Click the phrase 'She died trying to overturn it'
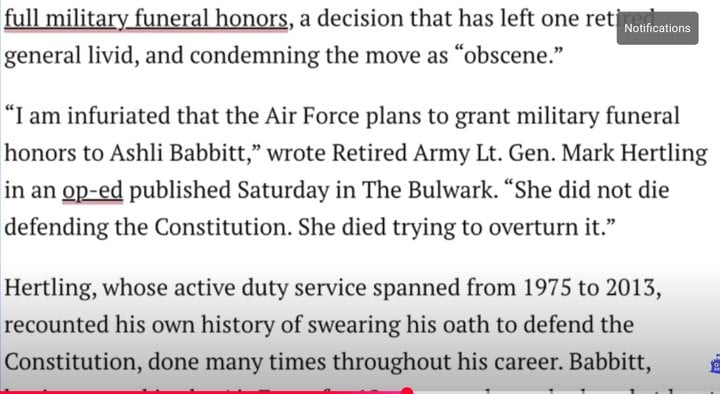The width and height of the screenshot is (720, 394). (451, 227)
